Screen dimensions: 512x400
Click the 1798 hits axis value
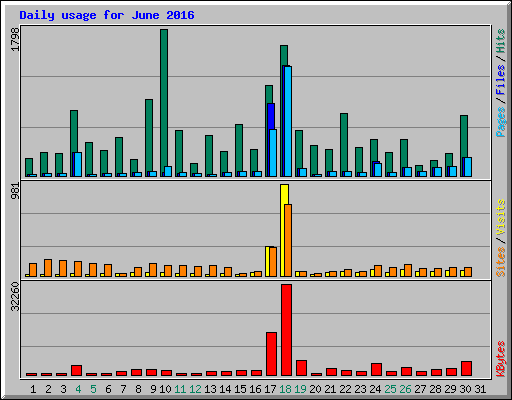[15, 40]
